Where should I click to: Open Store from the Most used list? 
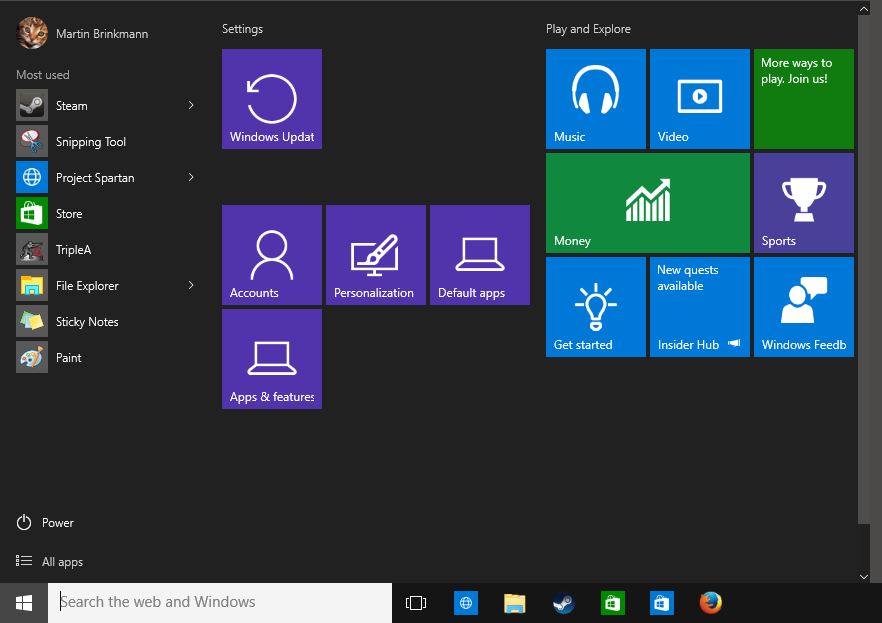point(107,213)
